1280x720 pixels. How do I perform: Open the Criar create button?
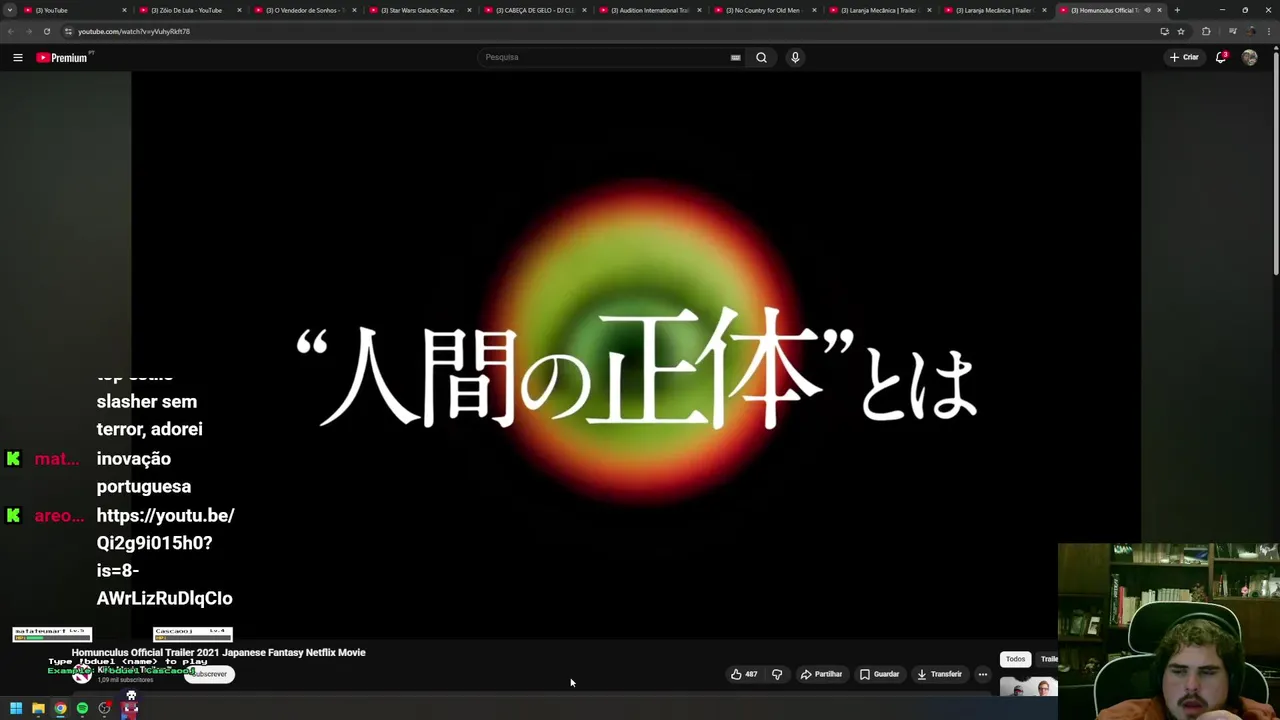[x=1183, y=57]
